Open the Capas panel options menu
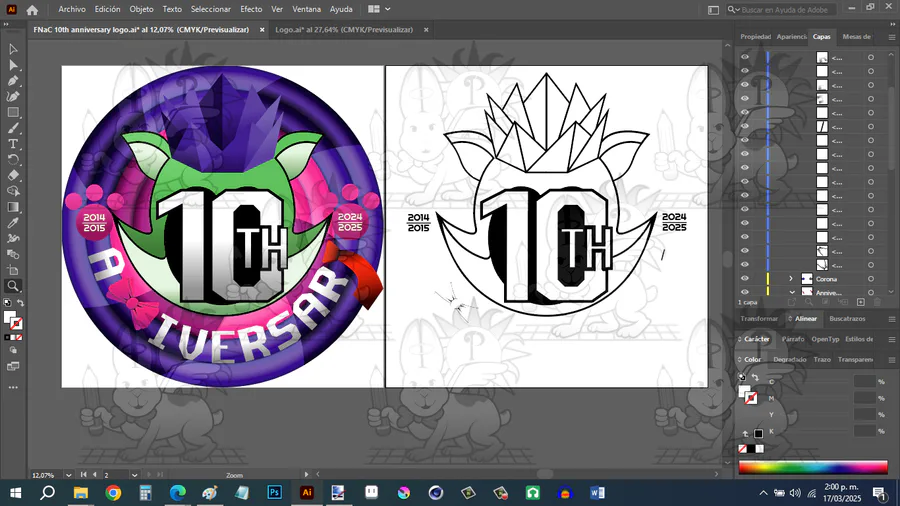Screen dimensions: 900x506 (891, 37)
